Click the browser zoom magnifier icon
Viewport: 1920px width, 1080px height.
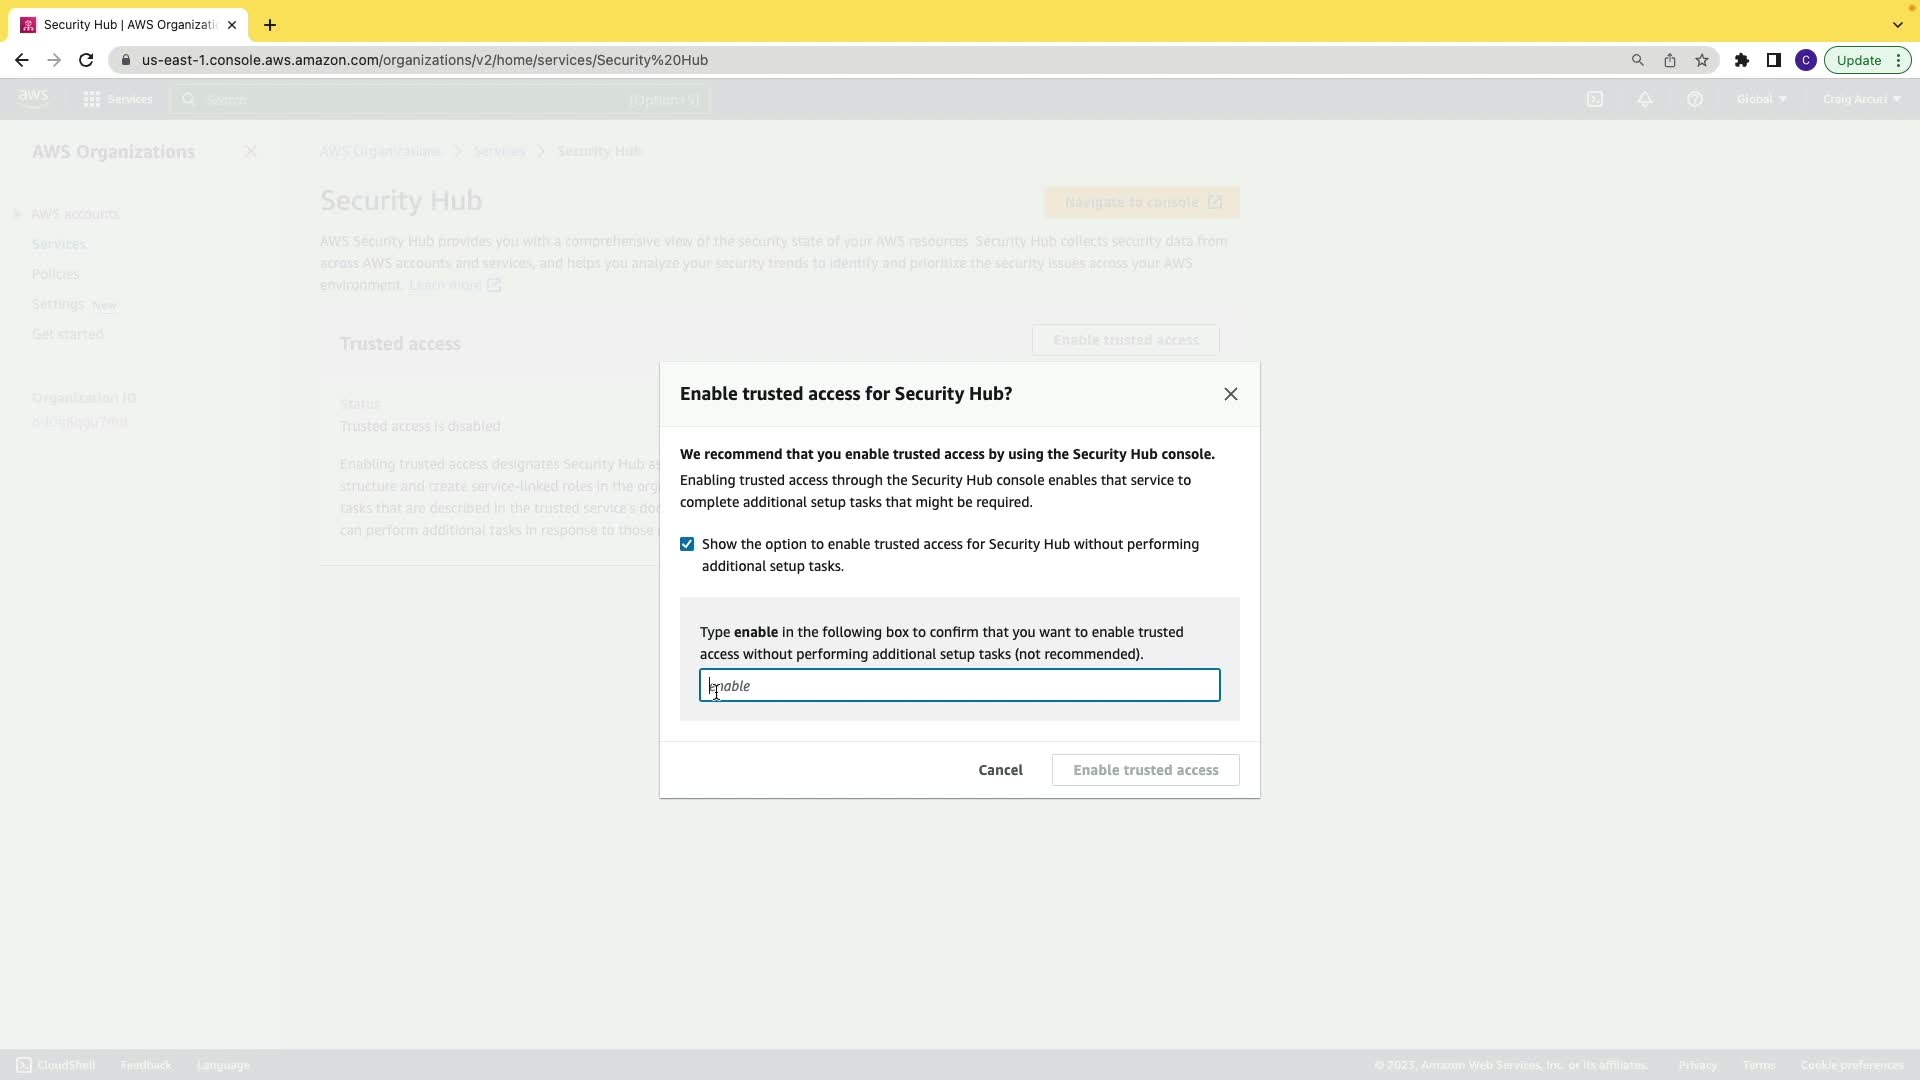1637,60
